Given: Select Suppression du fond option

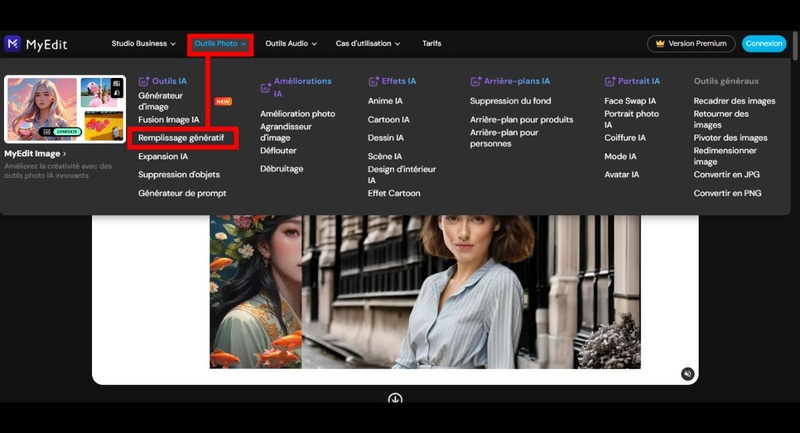Looking at the screenshot, I should pos(510,101).
